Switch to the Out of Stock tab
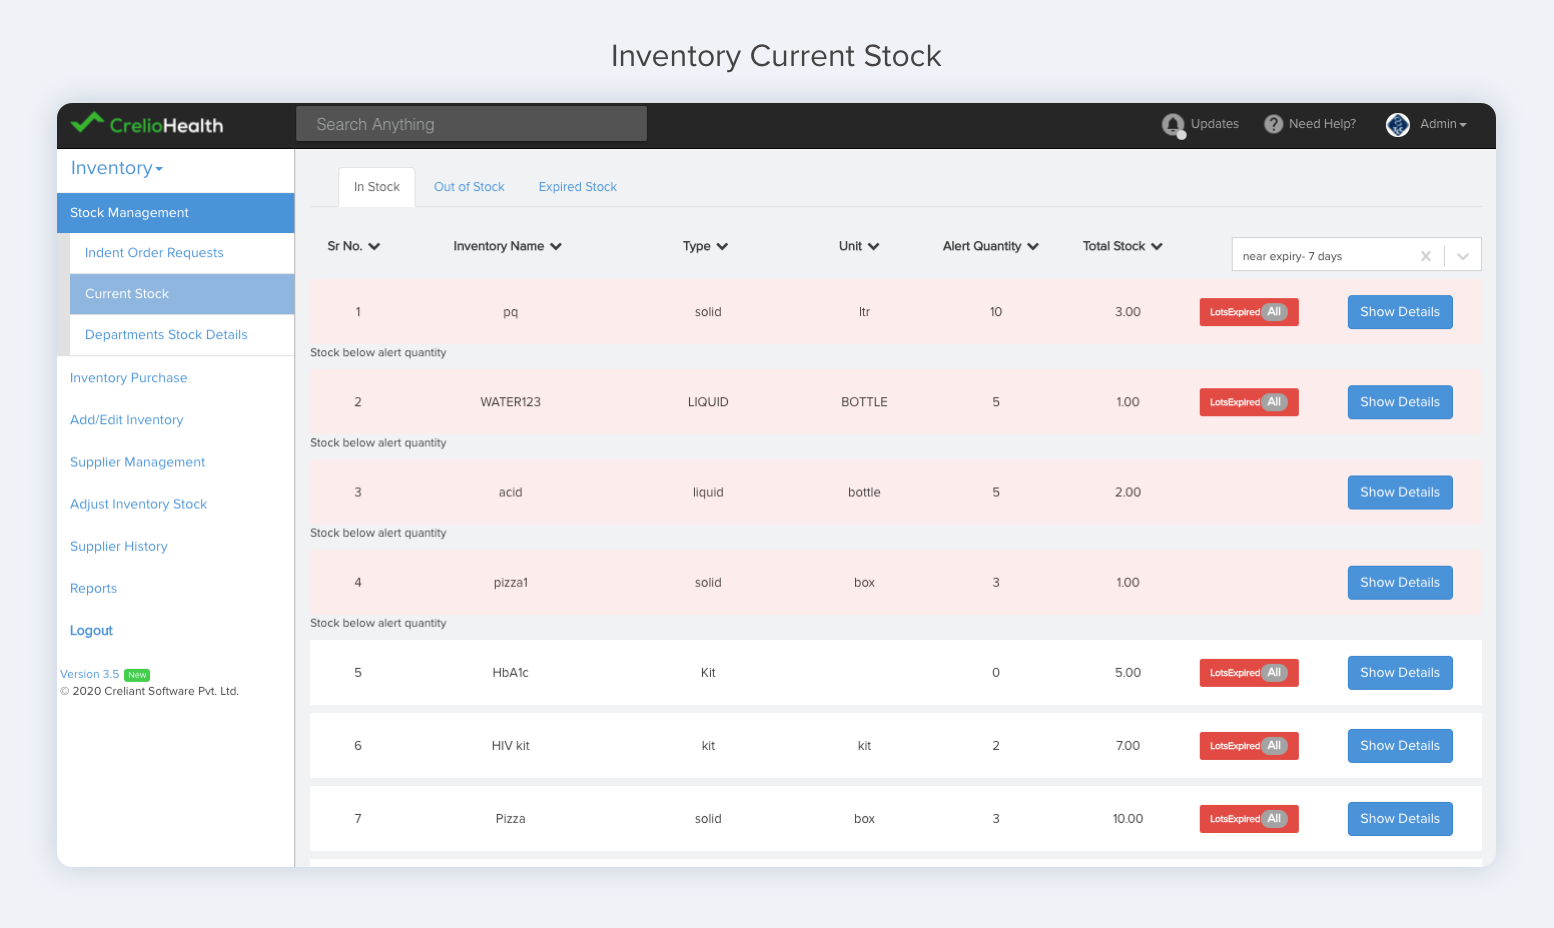1554x928 pixels. click(x=469, y=187)
